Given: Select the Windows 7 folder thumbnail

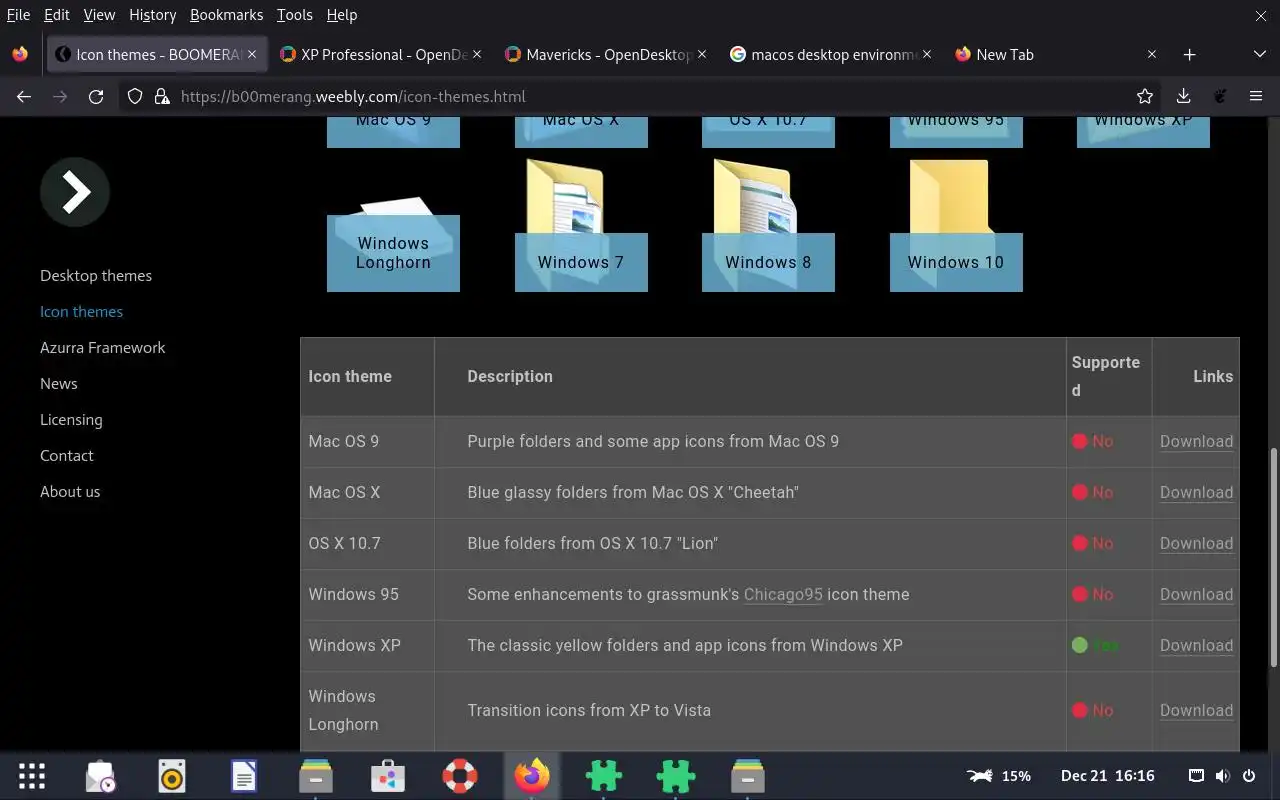Looking at the screenshot, I should pos(581,225).
